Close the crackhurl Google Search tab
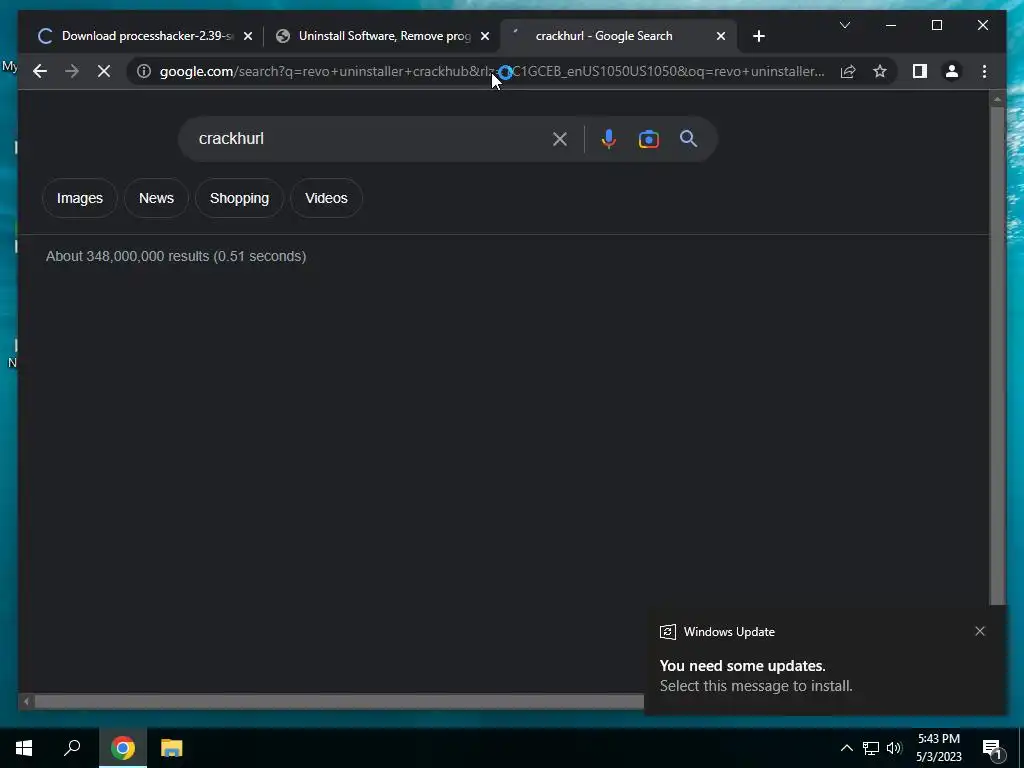This screenshot has width=1024, height=768. click(x=721, y=36)
